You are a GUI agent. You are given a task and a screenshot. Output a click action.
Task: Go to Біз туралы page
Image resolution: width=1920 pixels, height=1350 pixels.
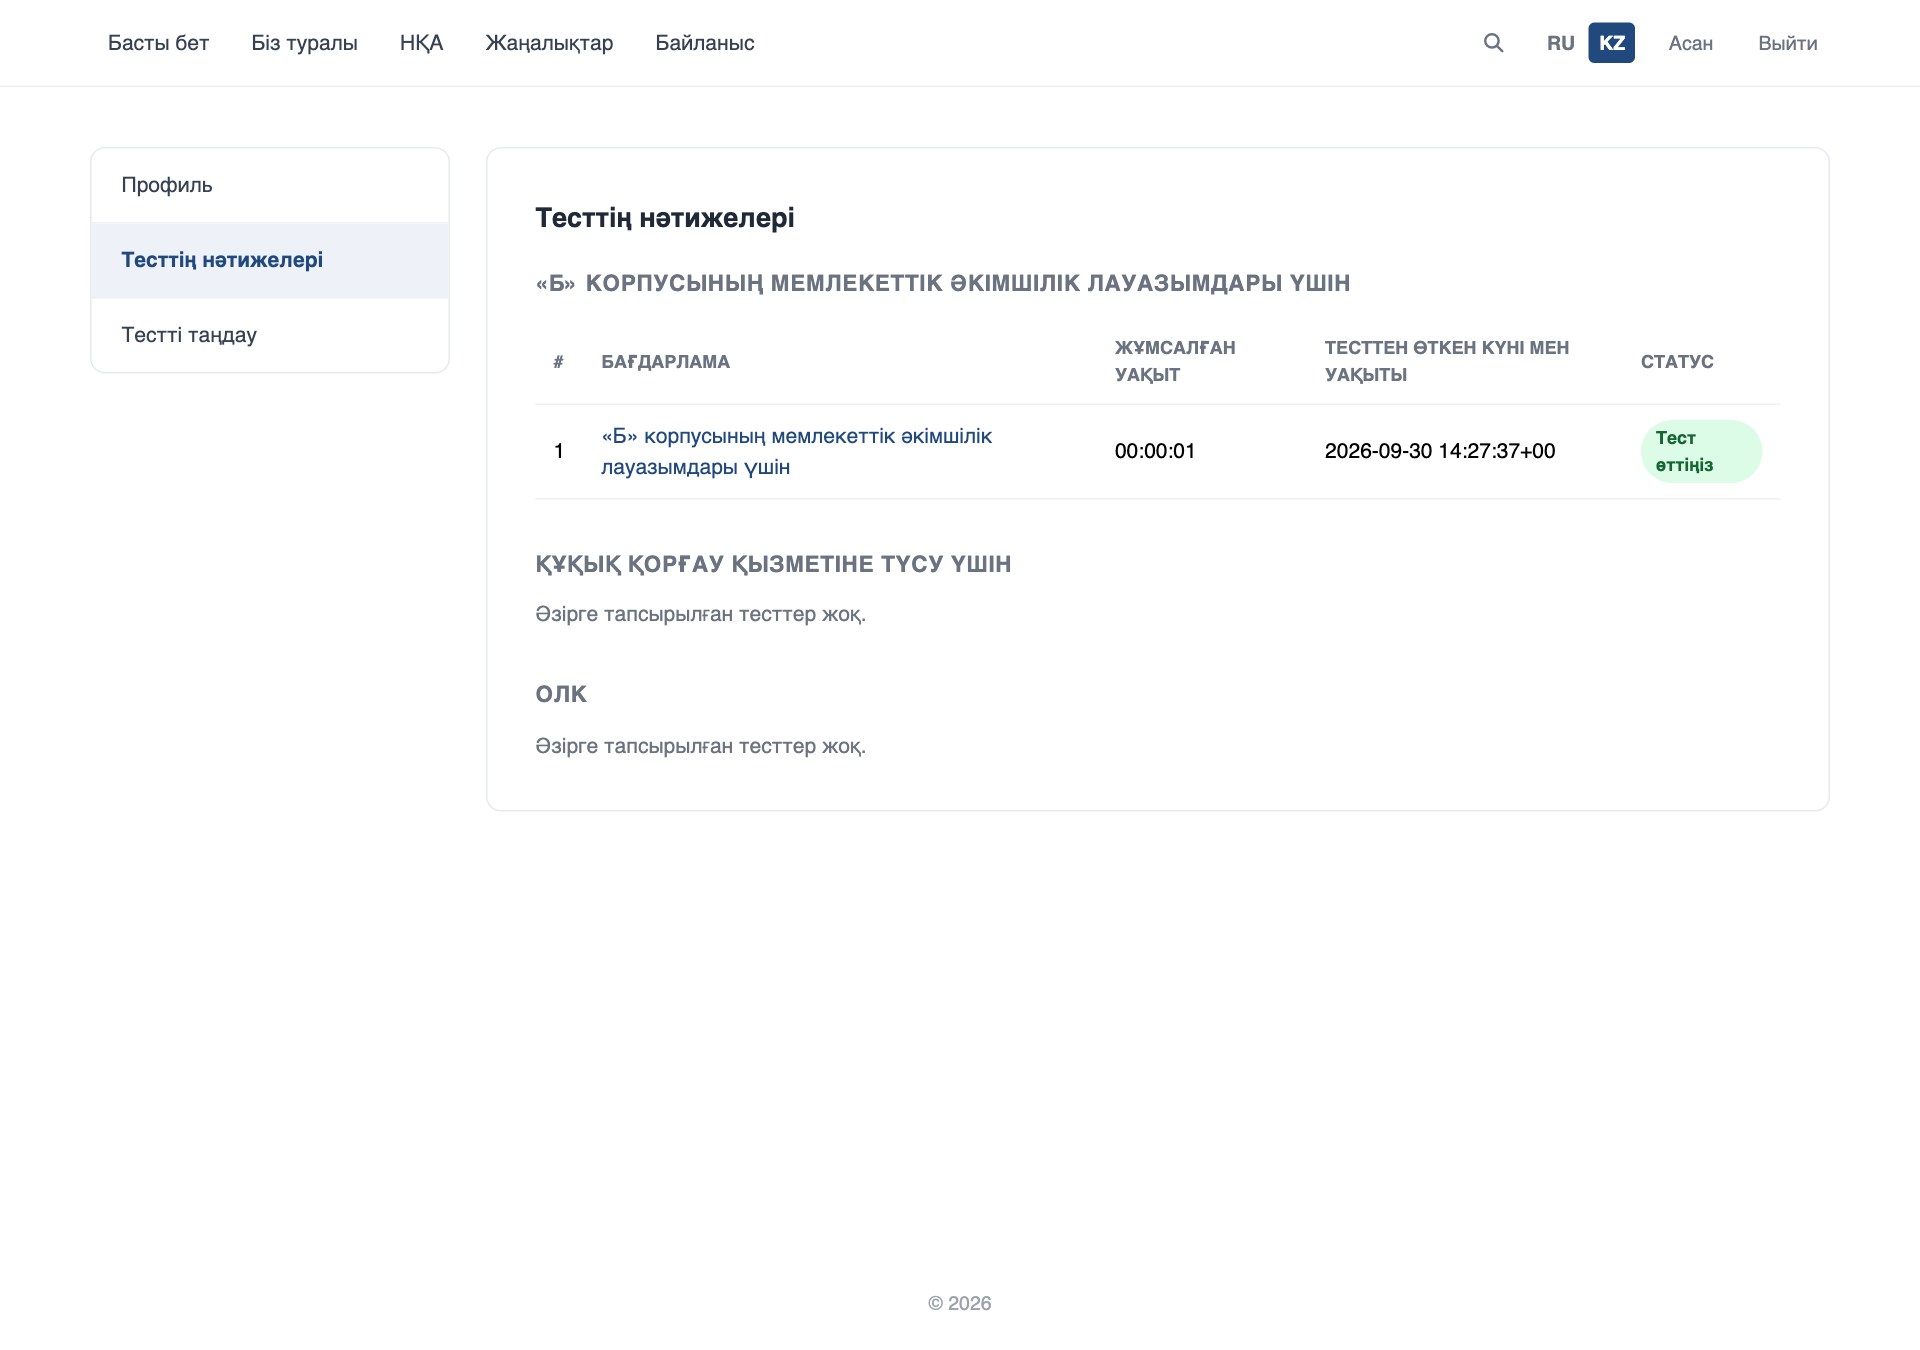(x=304, y=43)
